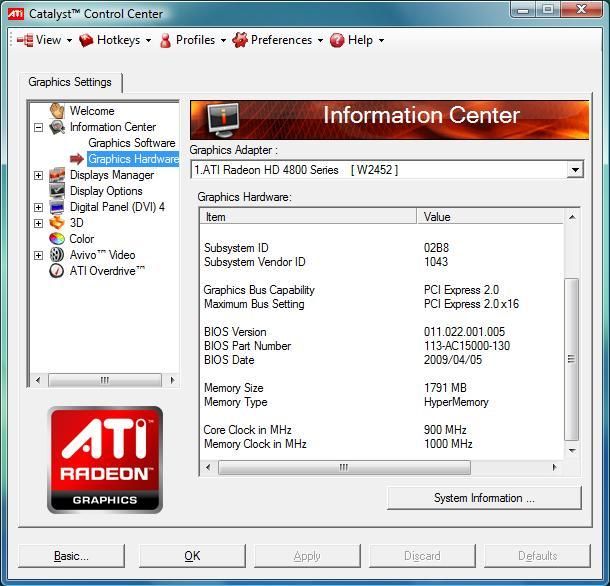
Task: Click the System Information button
Action: pyautogui.click(x=484, y=498)
